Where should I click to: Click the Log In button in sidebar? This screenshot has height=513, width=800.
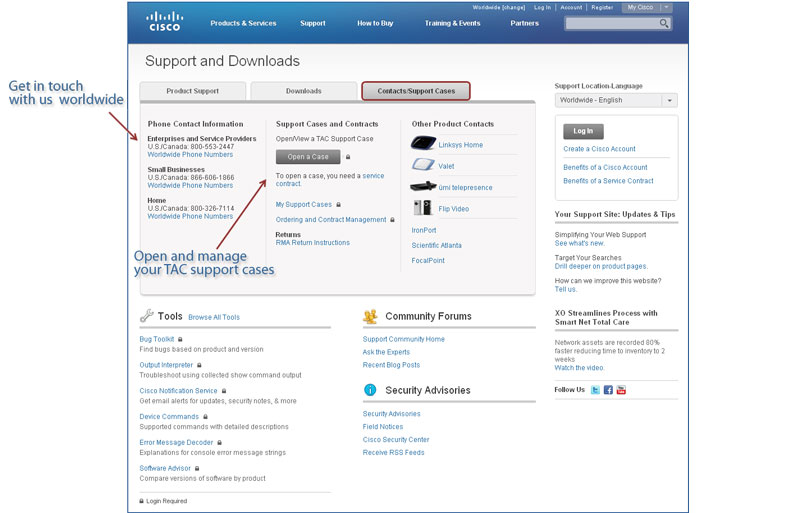click(x=583, y=131)
